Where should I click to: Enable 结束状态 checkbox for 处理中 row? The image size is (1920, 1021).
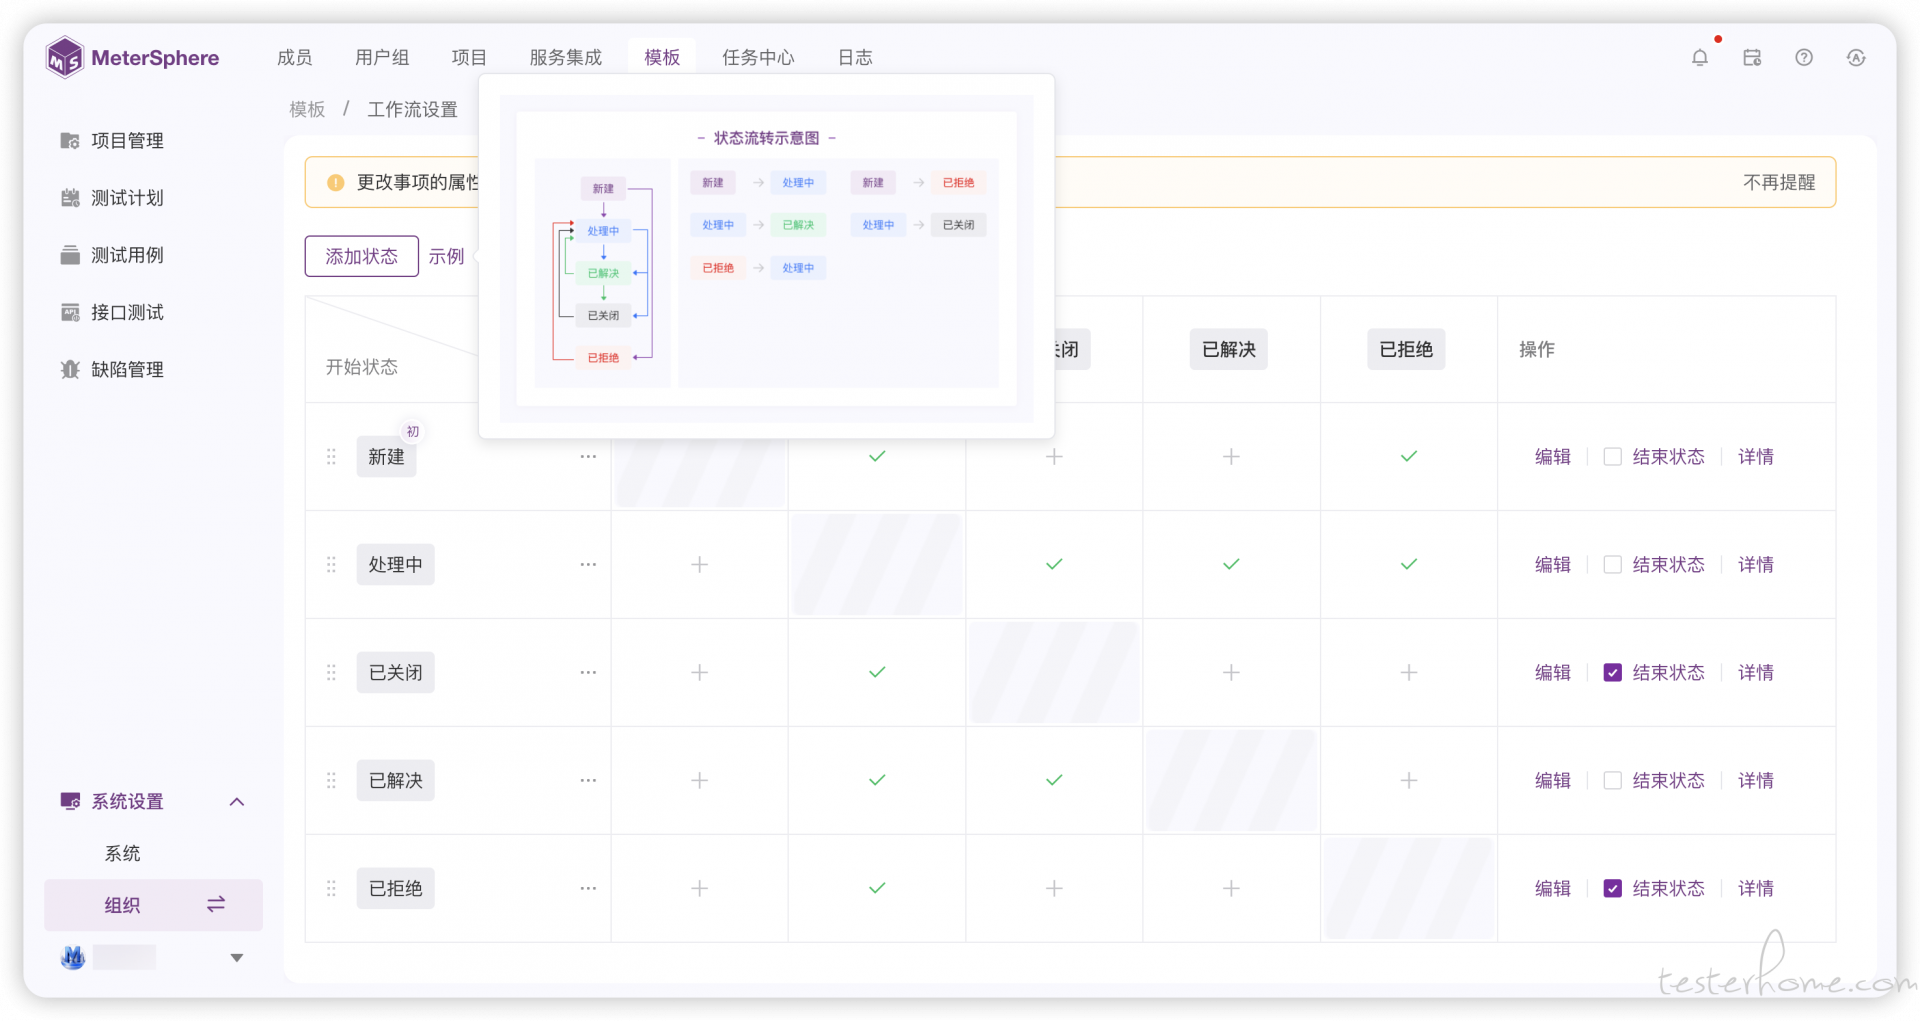[x=1612, y=565]
